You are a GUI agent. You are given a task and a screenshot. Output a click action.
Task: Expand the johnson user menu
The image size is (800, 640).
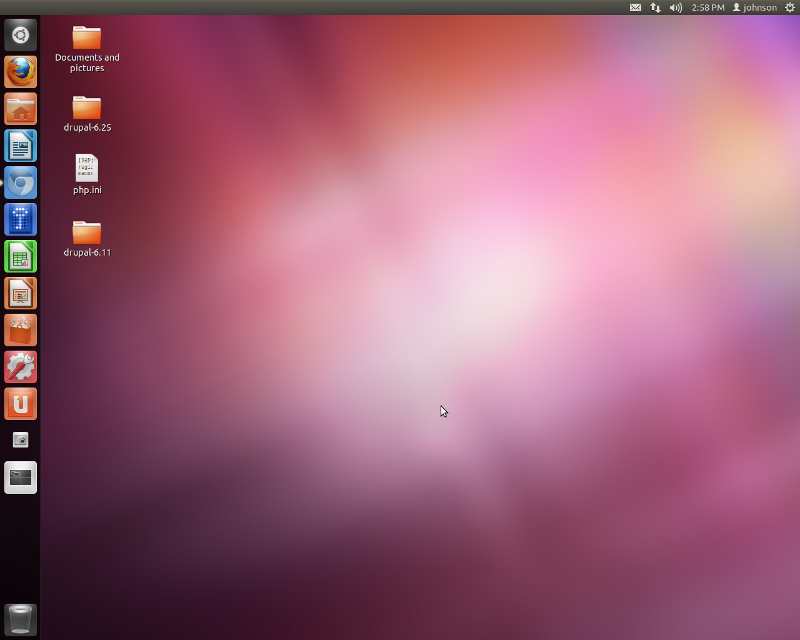pos(755,7)
